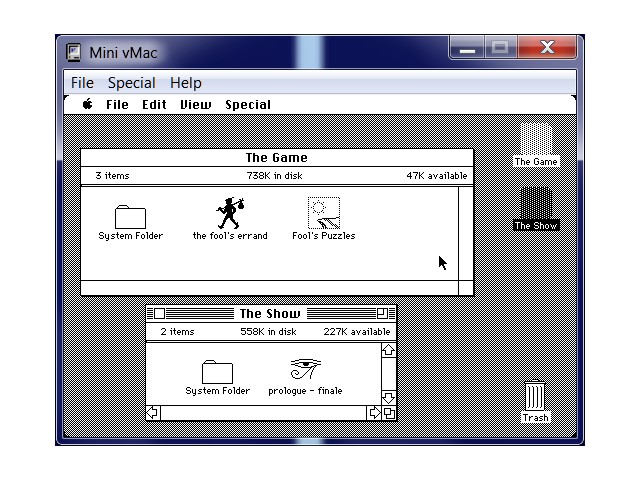Open Mini vMac's File menu

click(x=82, y=83)
